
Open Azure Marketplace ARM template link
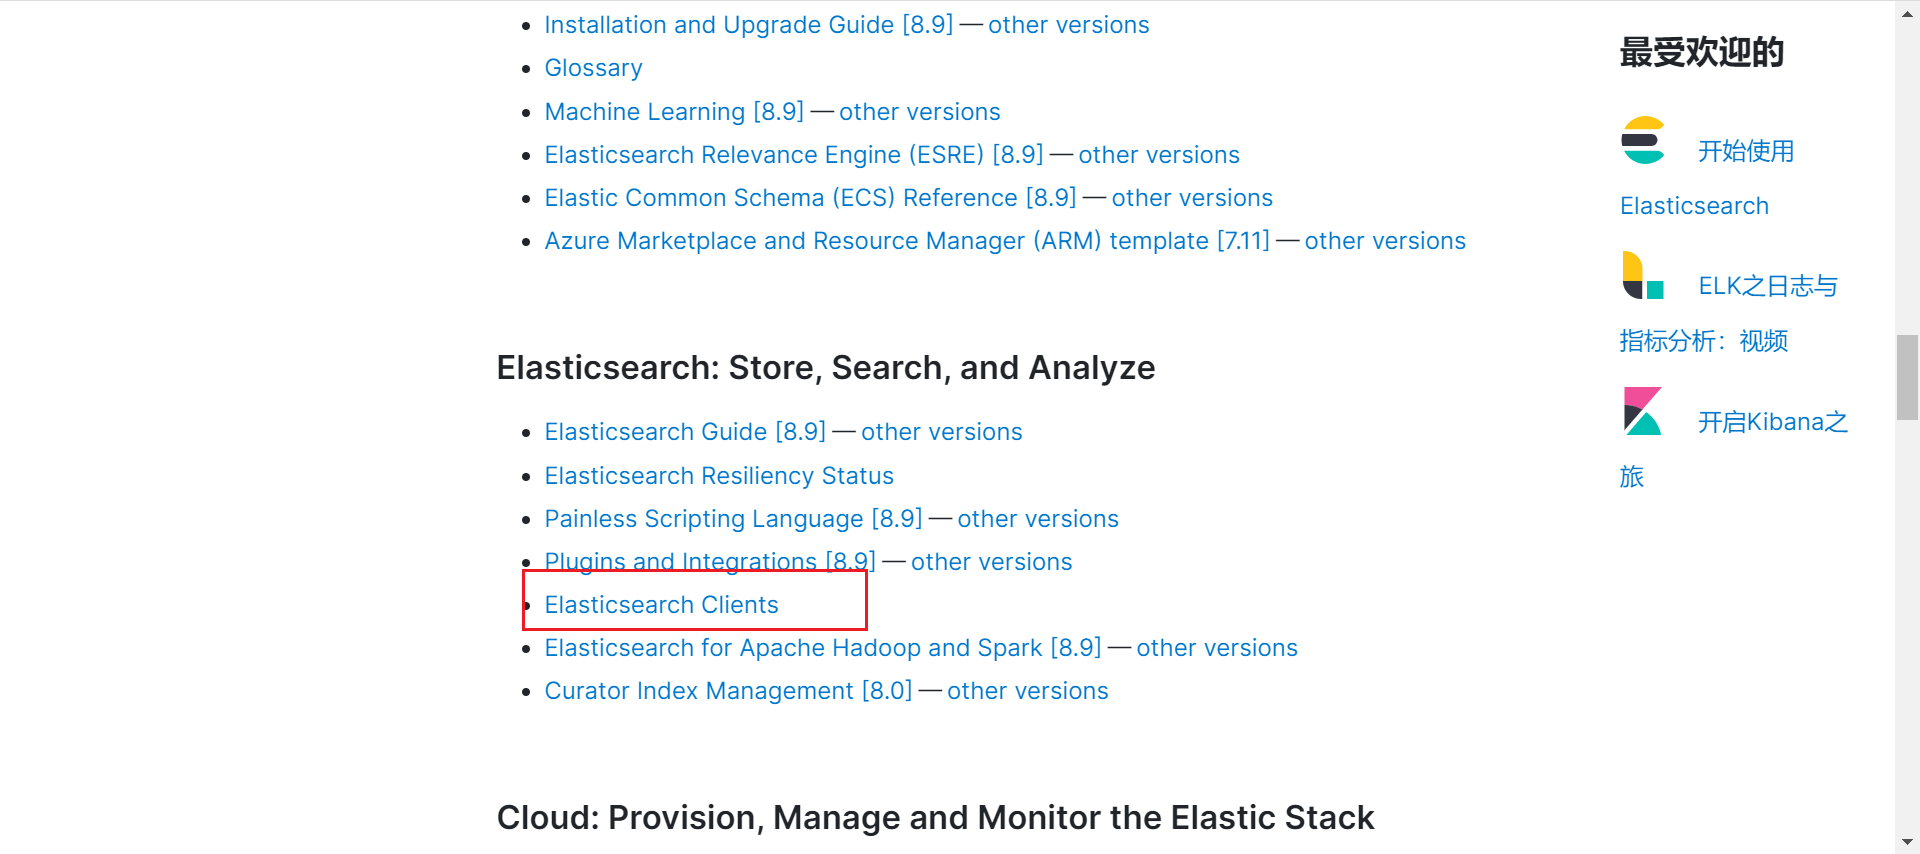906,241
